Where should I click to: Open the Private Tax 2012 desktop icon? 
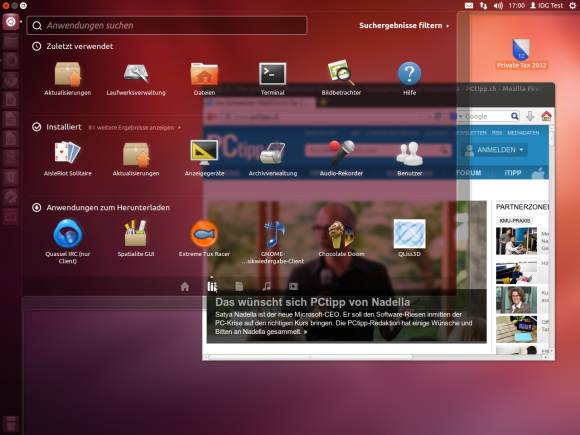pyautogui.click(x=521, y=54)
